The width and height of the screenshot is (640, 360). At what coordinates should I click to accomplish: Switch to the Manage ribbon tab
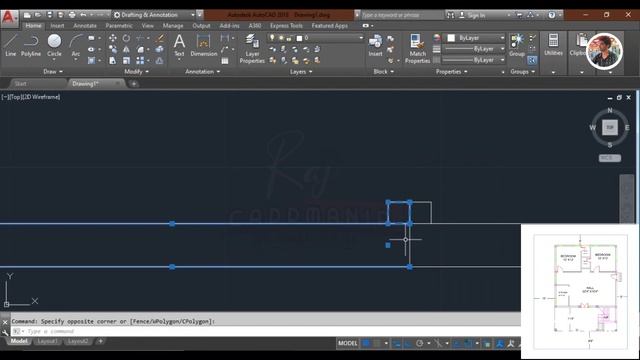pyautogui.click(x=173, y=26)
